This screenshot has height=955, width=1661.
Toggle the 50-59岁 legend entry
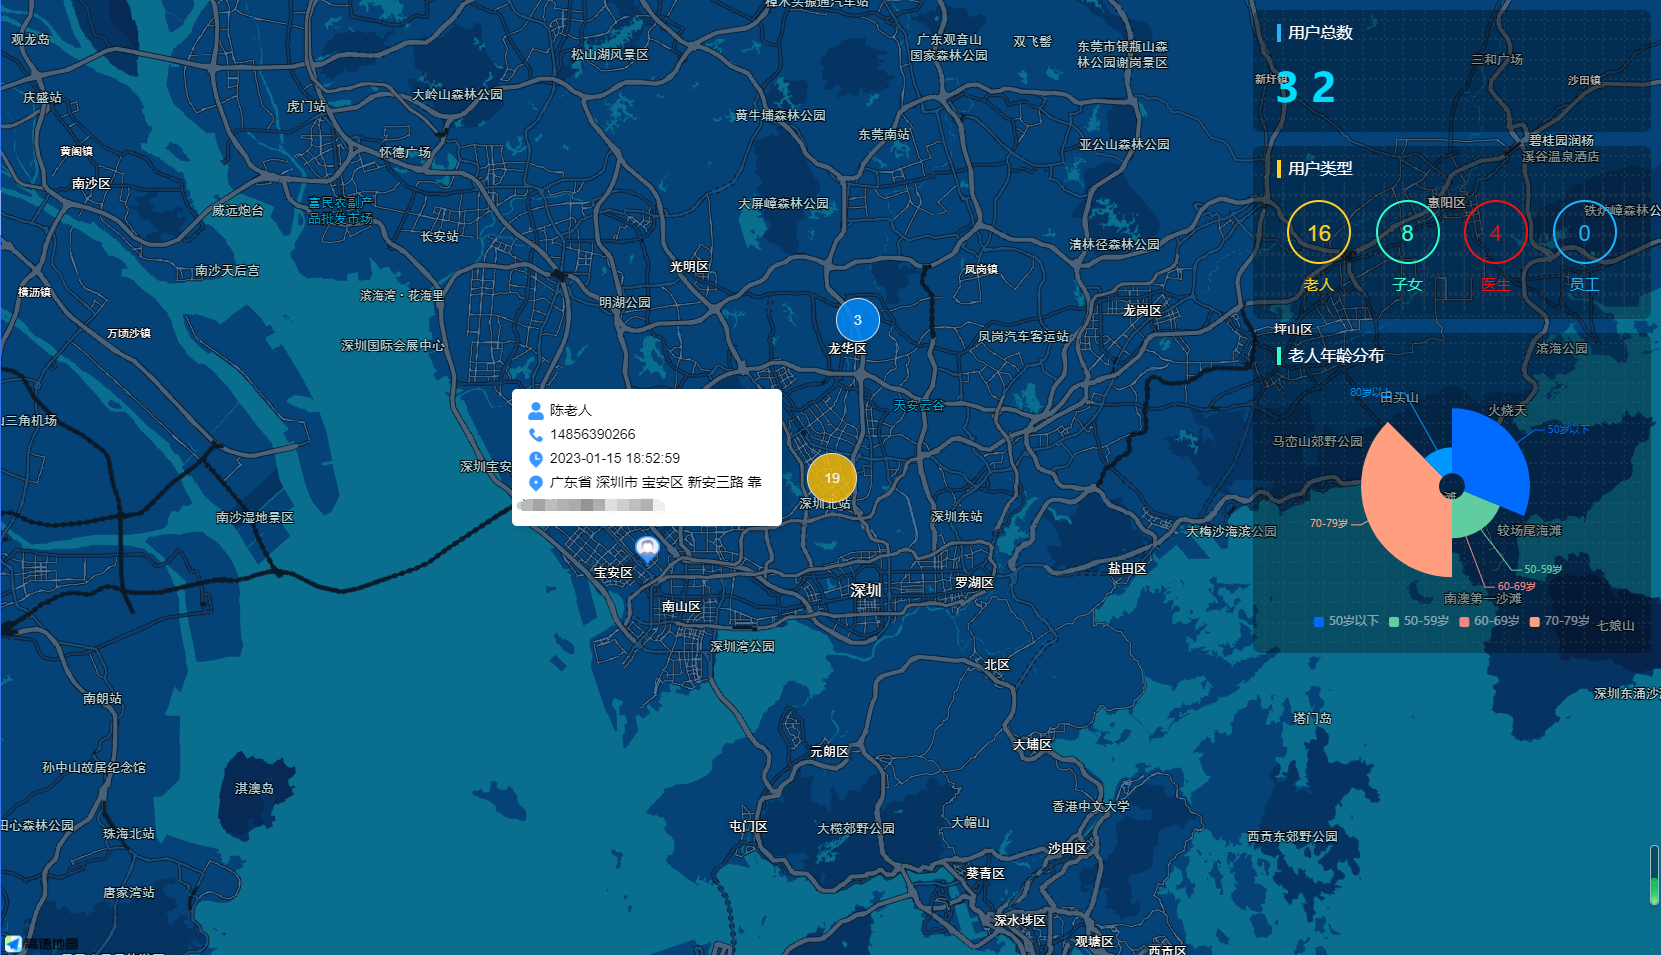pos(1419,621)
